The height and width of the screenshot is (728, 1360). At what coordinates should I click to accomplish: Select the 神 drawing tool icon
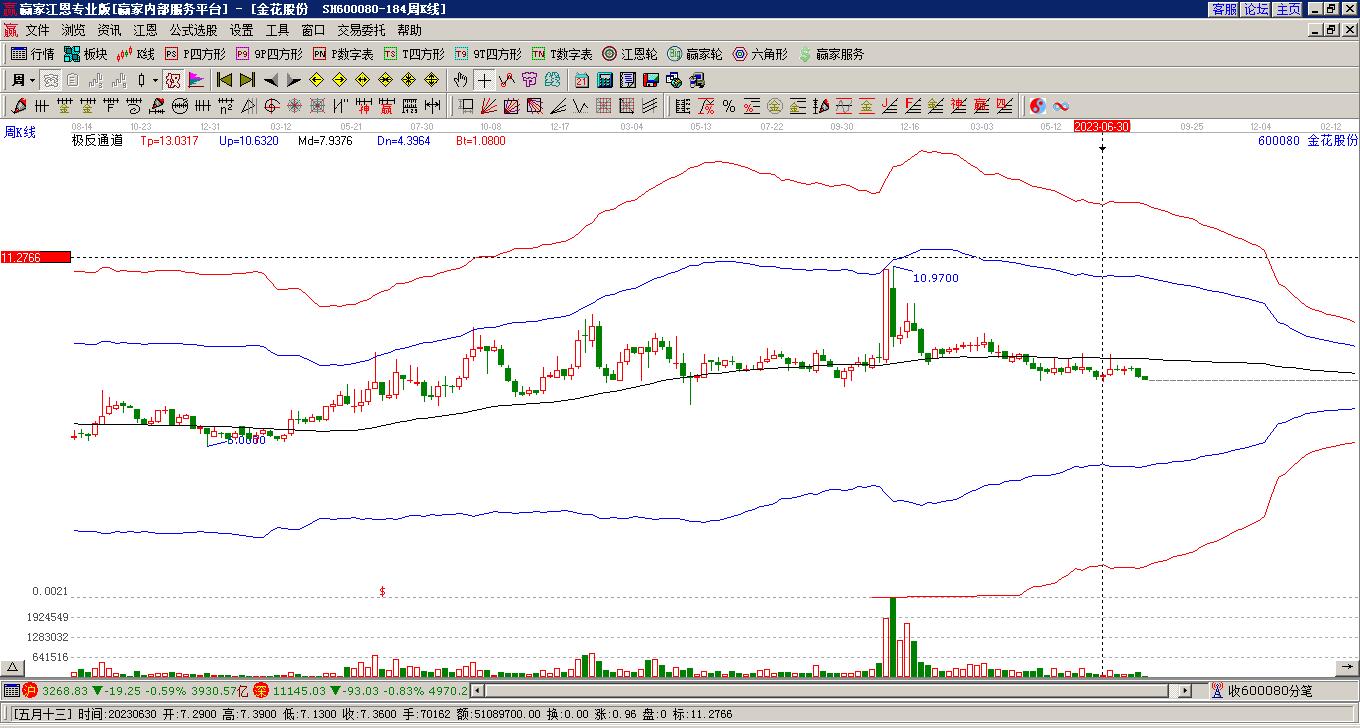[x=363, y=106]
